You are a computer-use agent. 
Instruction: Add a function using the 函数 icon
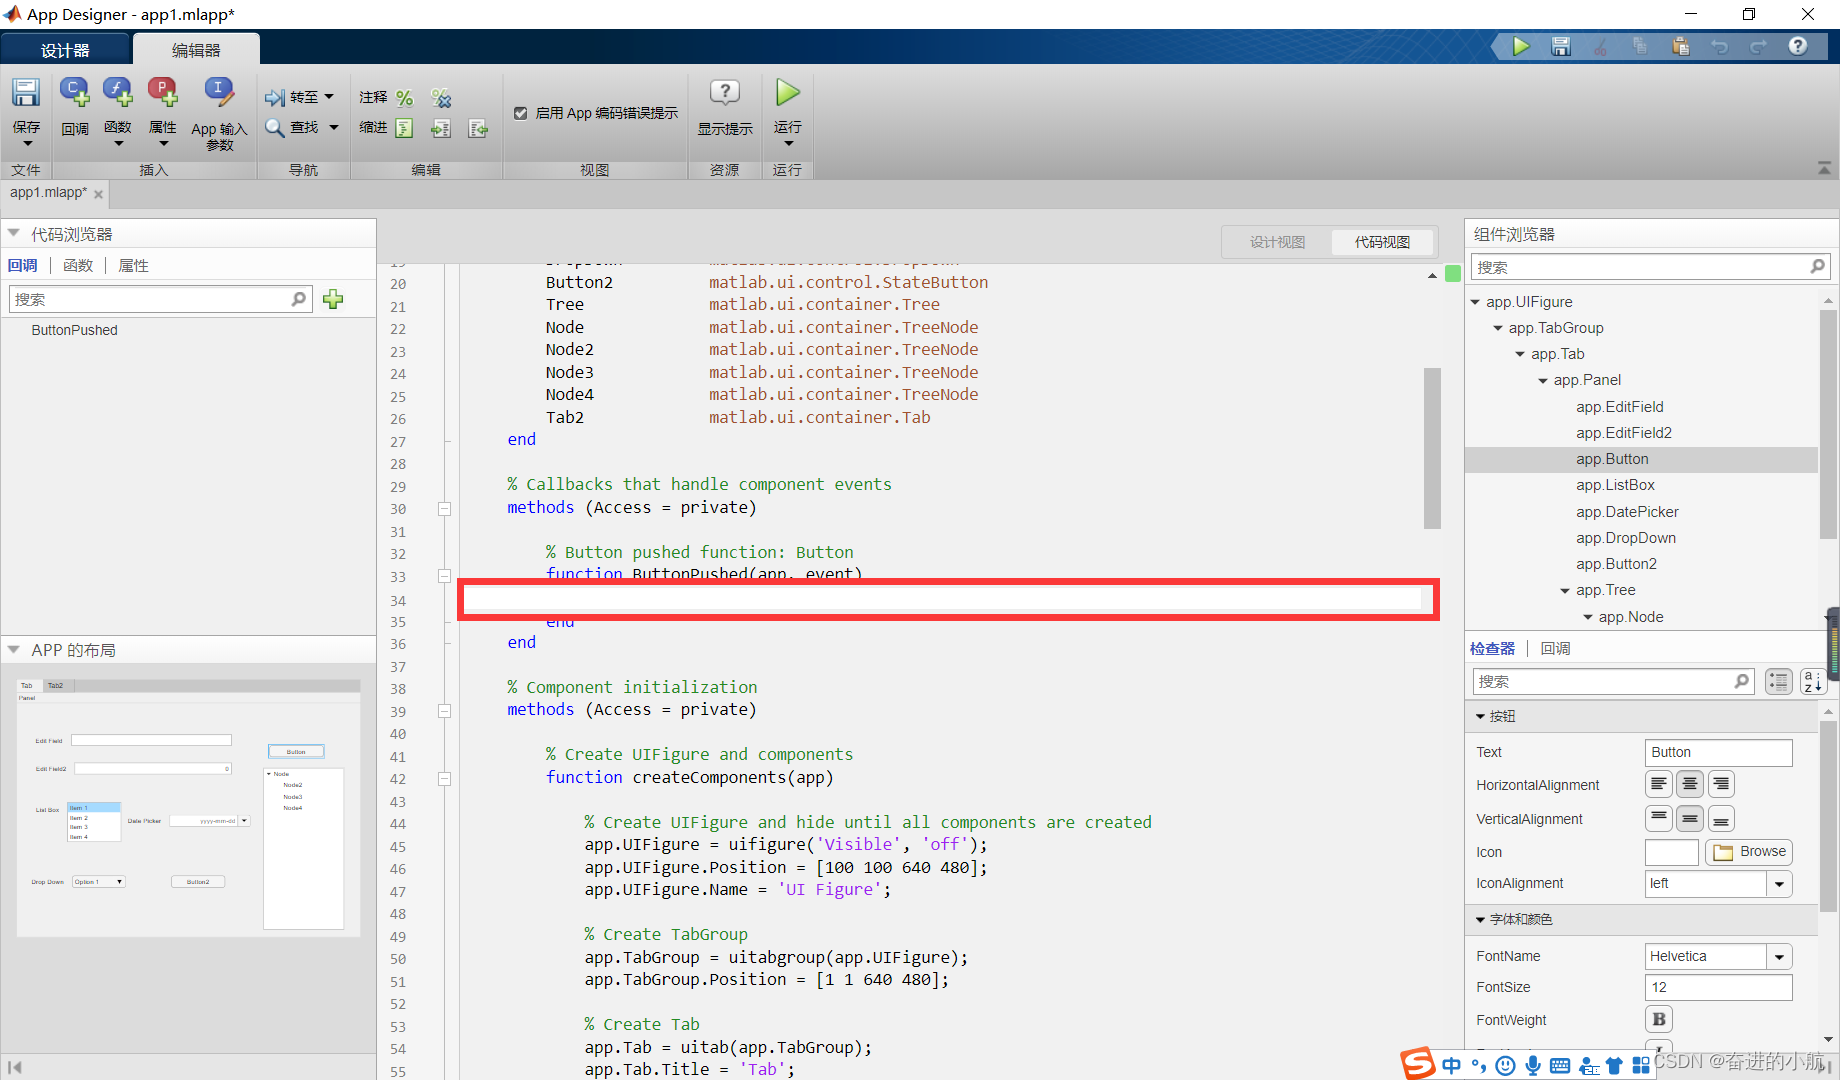tap(118, 93)
